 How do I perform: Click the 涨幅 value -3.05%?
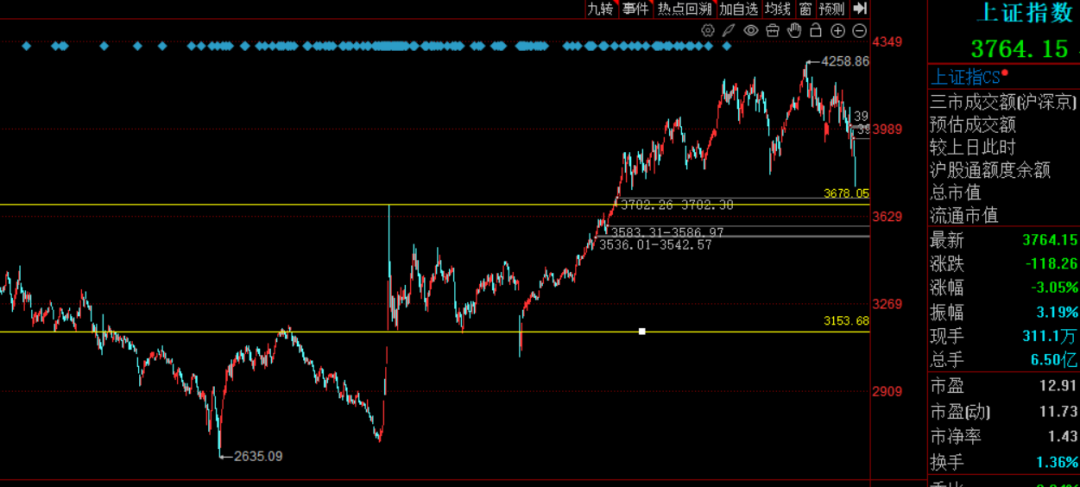(x=1055, y=288)
